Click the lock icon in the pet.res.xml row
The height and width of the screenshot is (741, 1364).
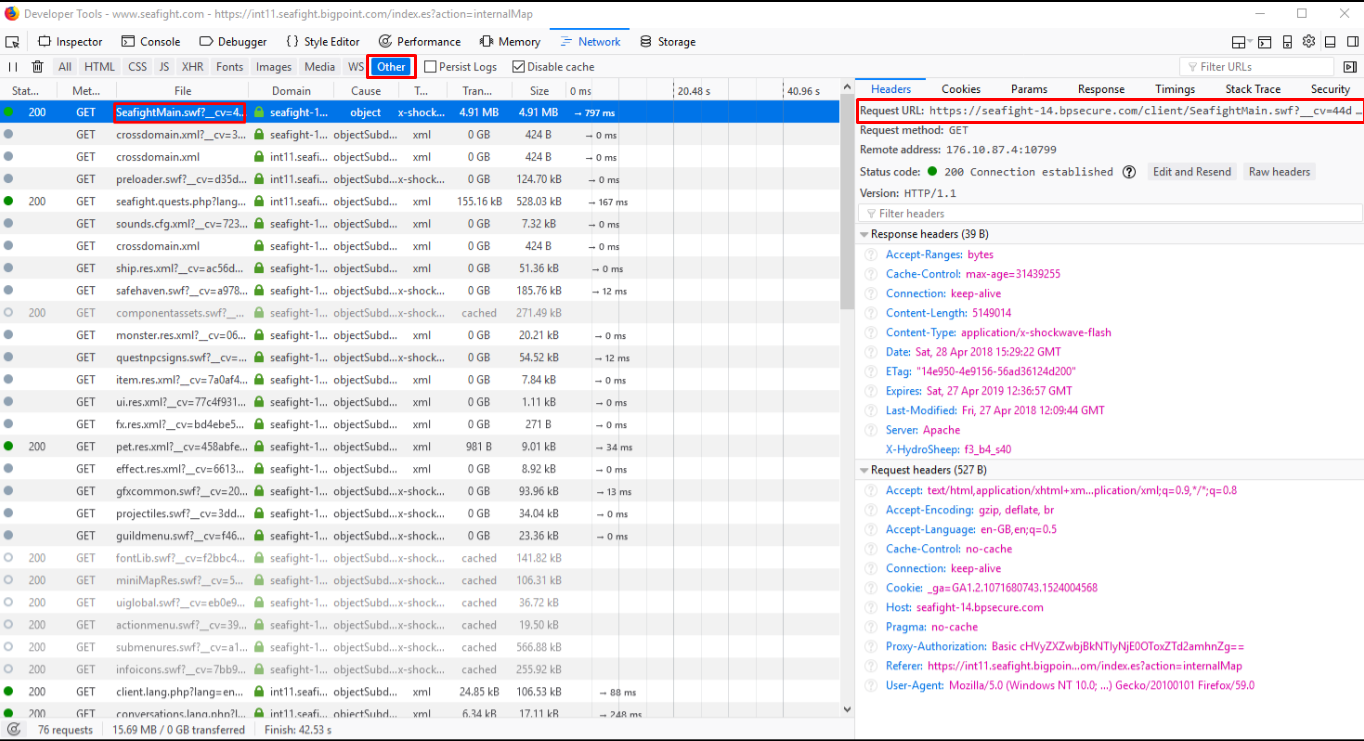(259, 447)
